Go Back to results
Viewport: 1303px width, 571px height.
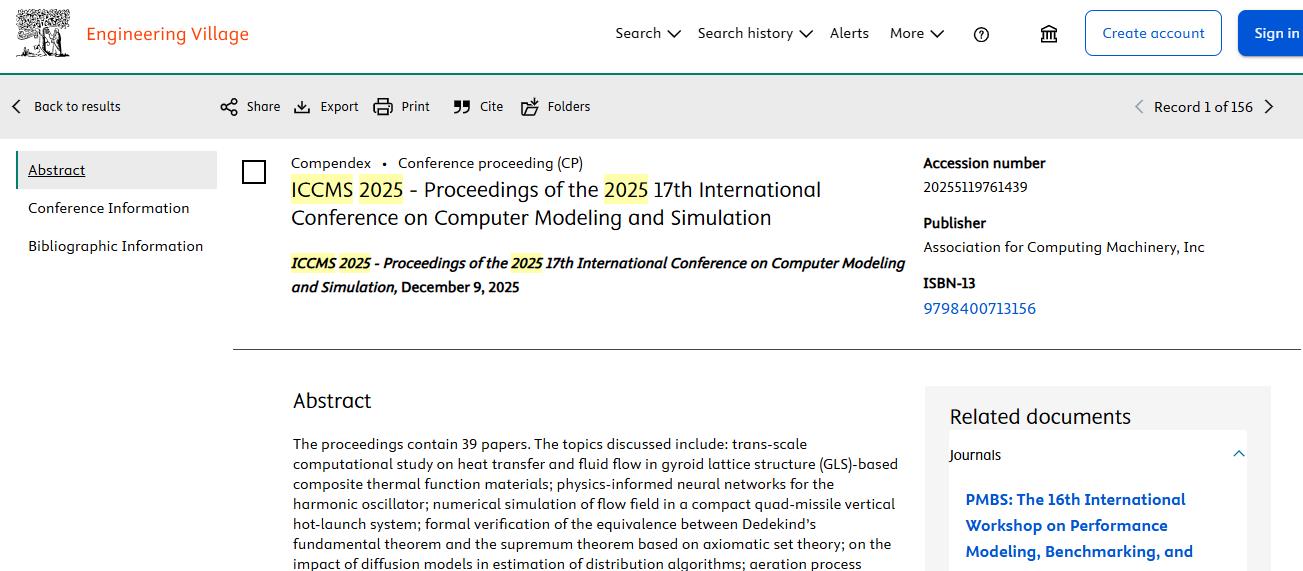[x=66, y=107]
